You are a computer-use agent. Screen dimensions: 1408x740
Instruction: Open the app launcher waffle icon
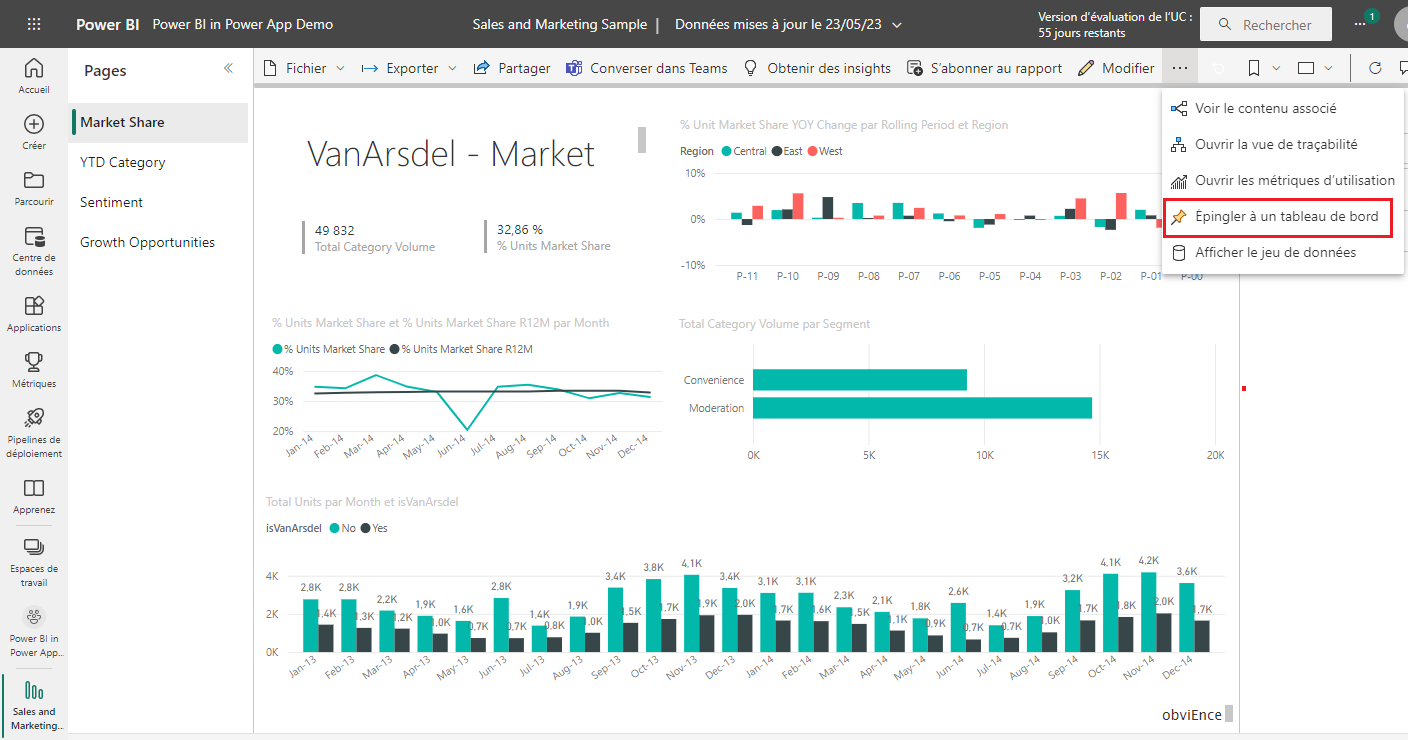34,24
